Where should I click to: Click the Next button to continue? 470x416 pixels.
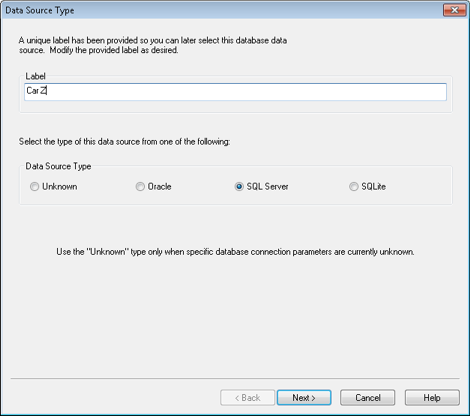(x=304, y=398)
